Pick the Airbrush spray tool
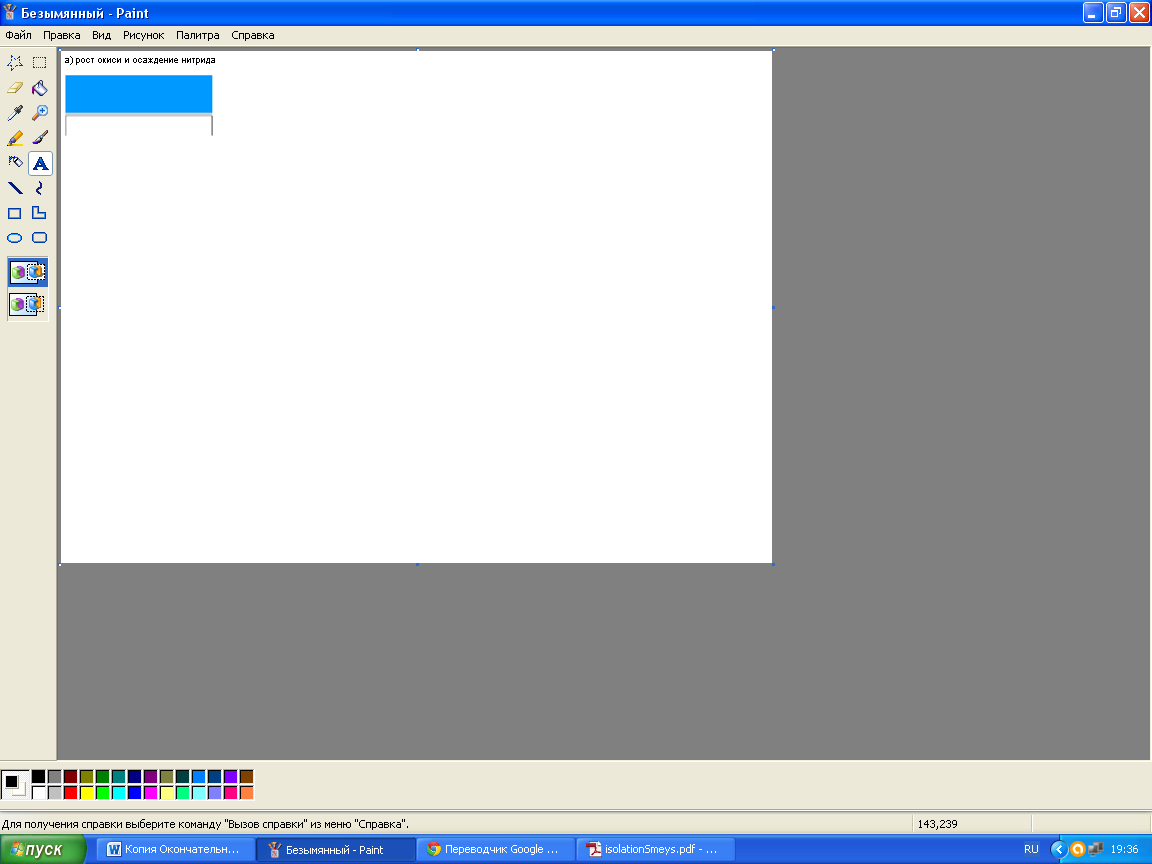 pyautogui.click(x=15, y=162)
